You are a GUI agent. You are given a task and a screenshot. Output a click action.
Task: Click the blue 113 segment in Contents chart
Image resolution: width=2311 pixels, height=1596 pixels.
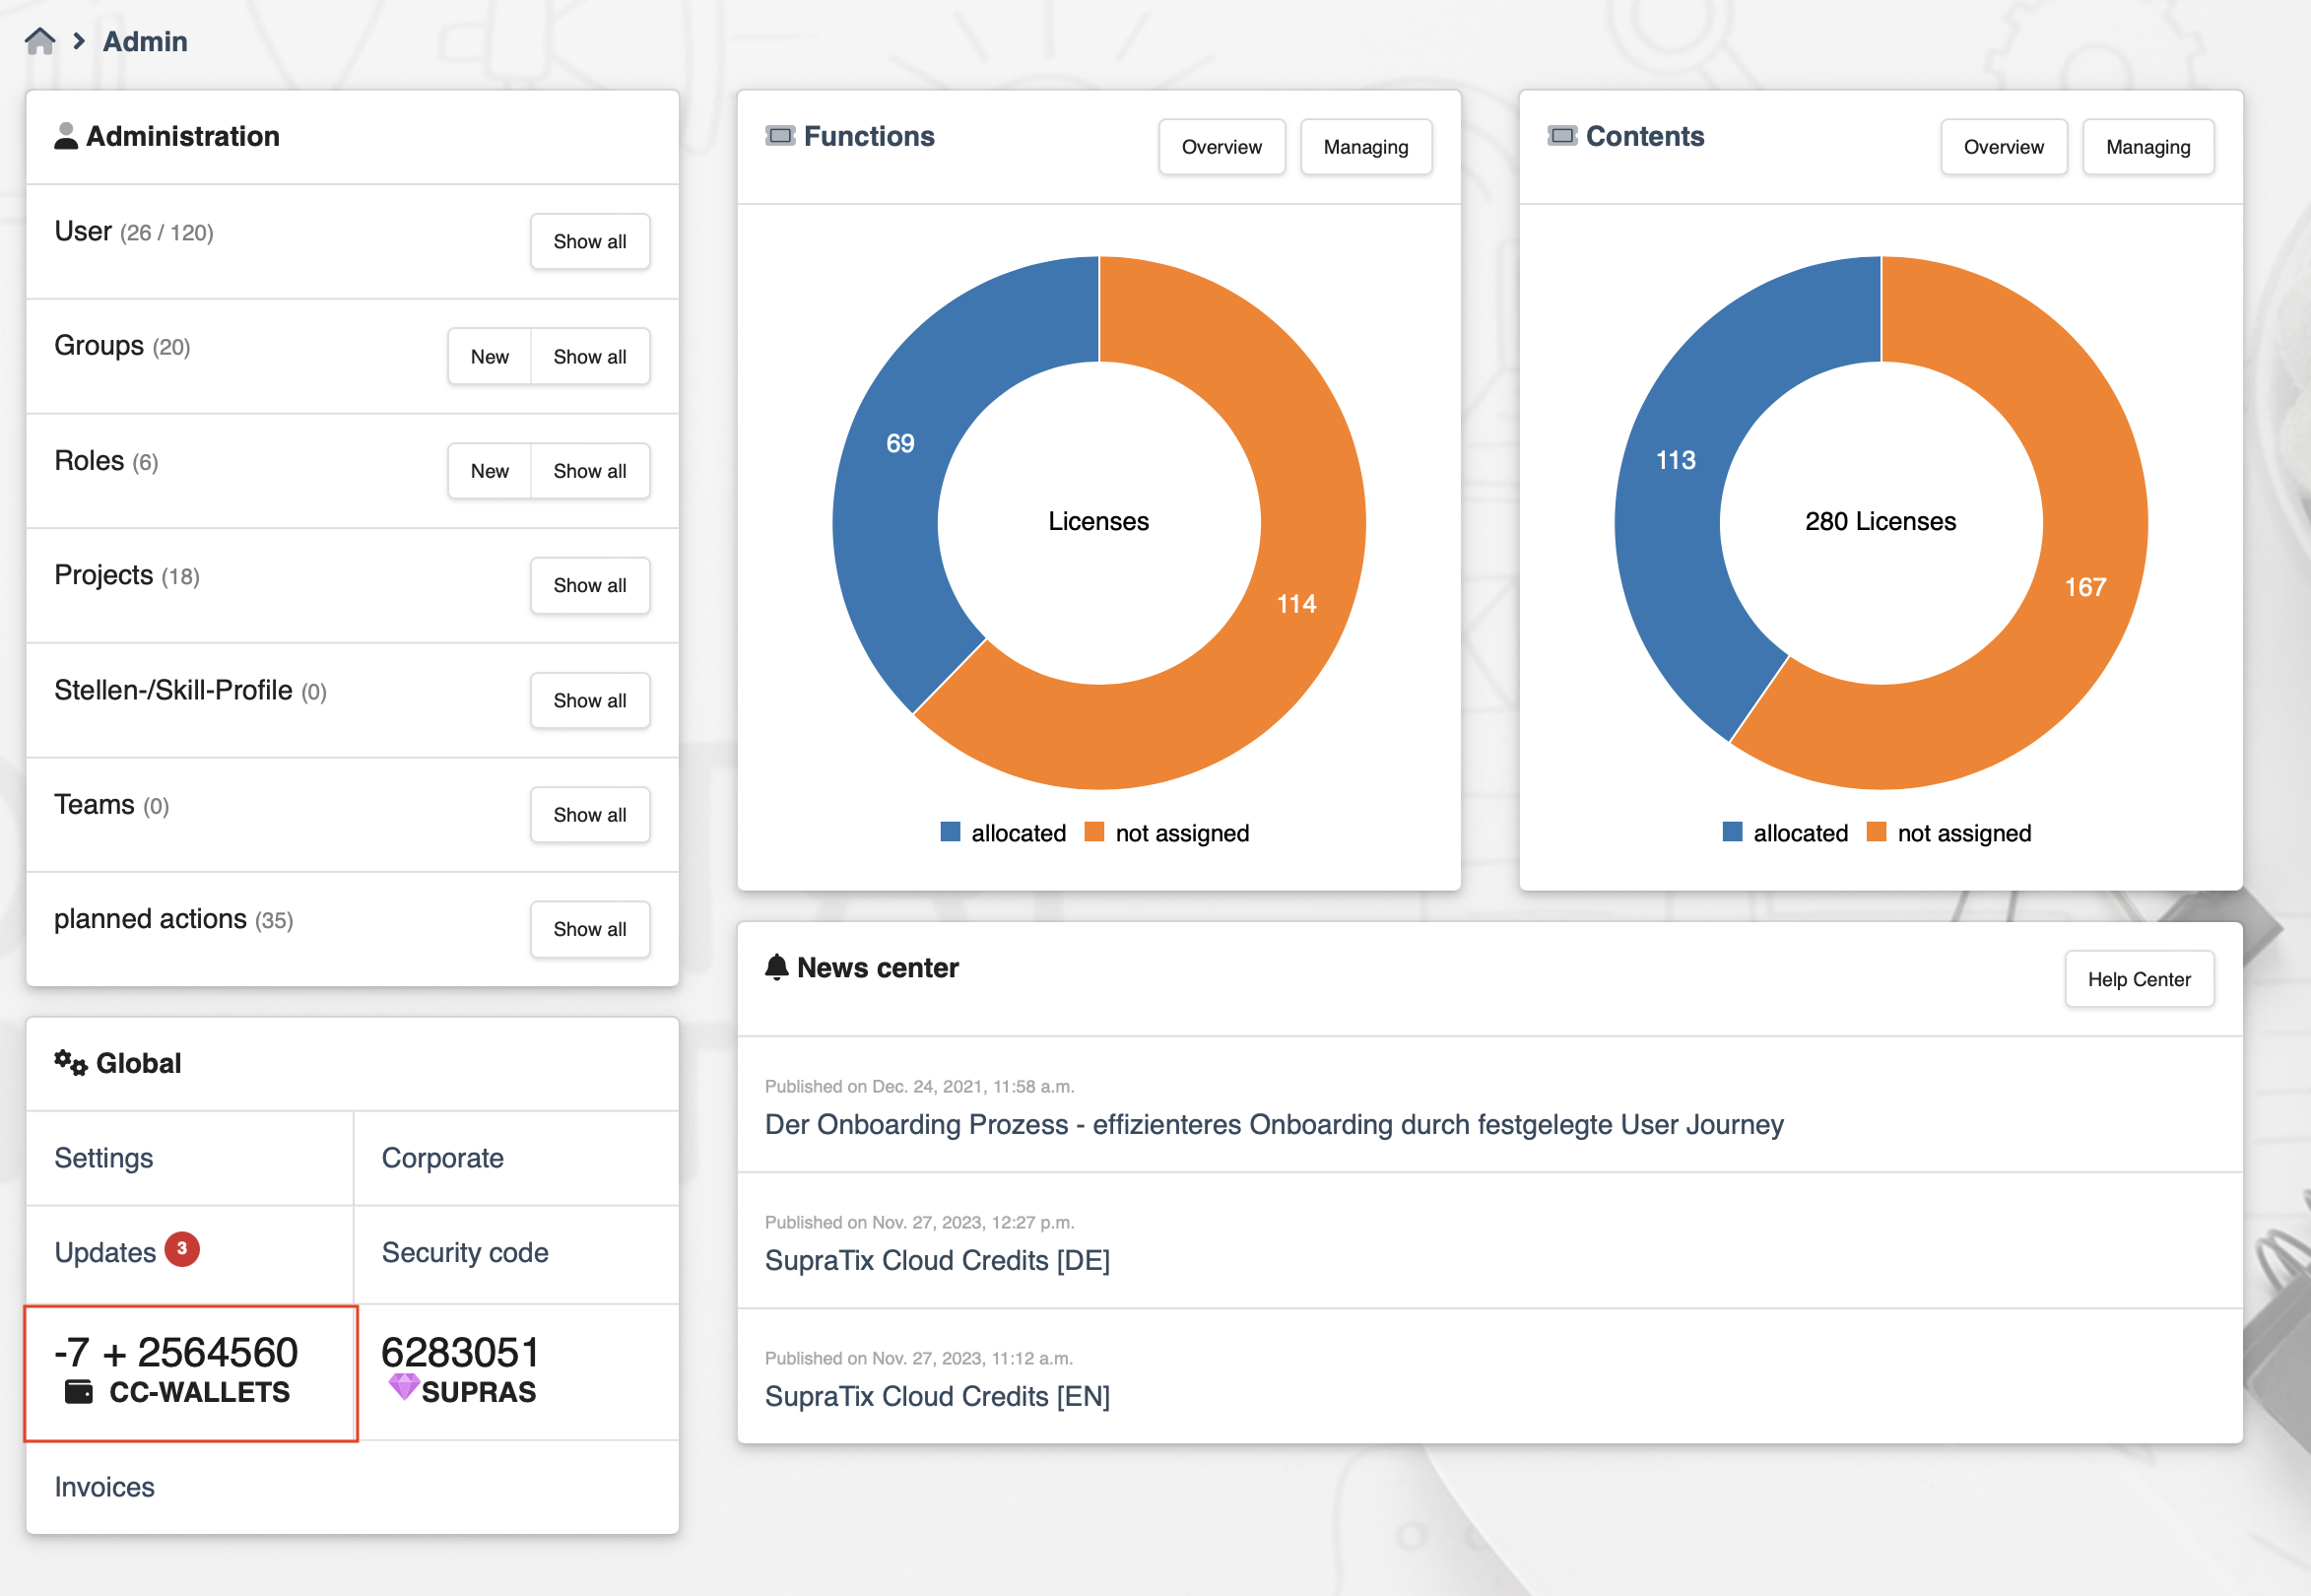click(x=1676, y=460)
